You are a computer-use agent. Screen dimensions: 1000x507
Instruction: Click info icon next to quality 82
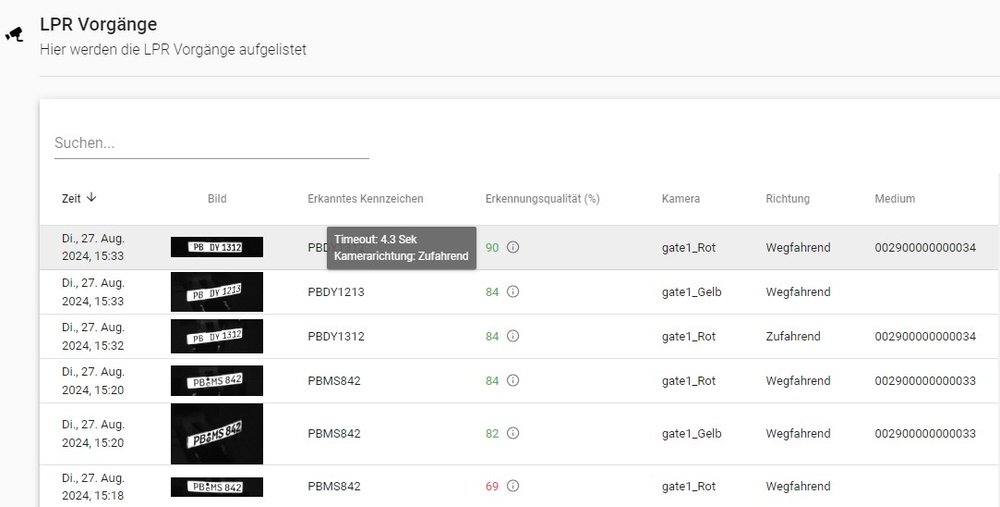click(513, 434)
